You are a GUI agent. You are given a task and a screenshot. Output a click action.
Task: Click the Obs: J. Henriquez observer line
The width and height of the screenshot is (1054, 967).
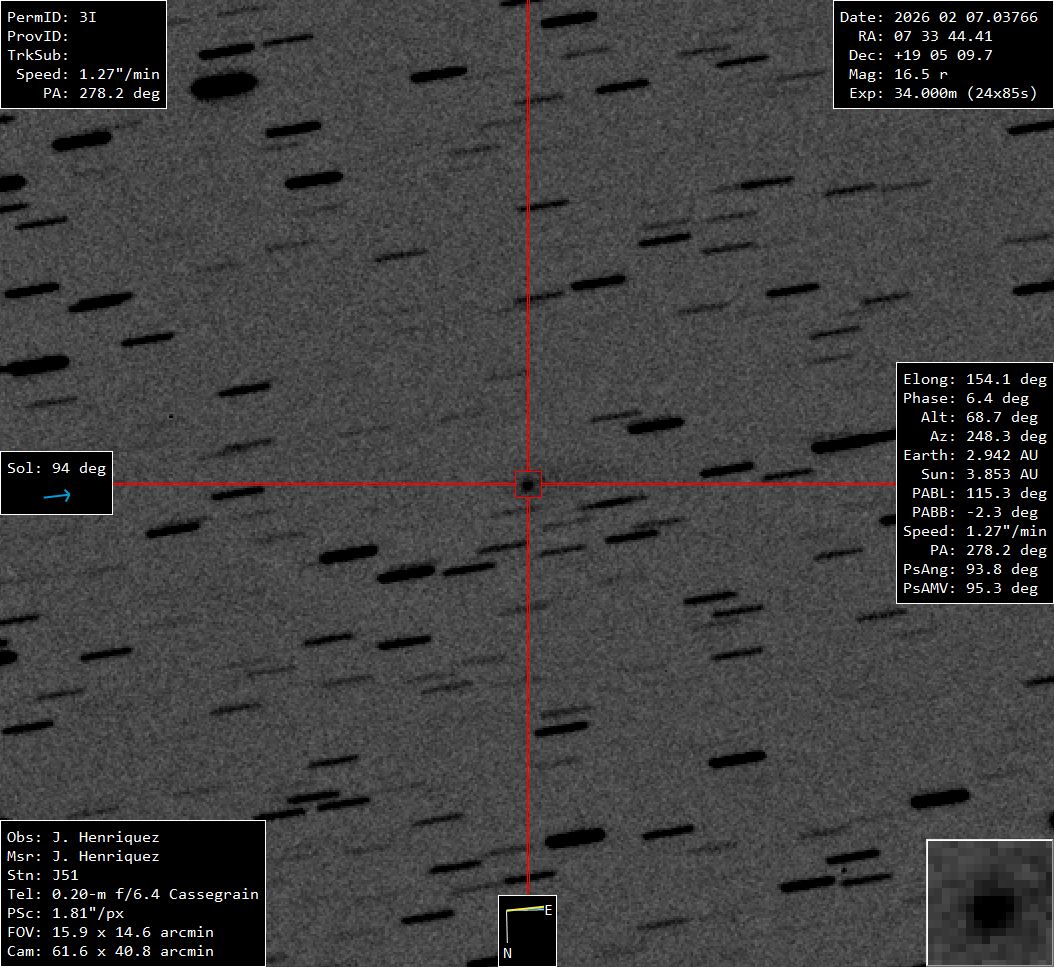click(83, 837)
